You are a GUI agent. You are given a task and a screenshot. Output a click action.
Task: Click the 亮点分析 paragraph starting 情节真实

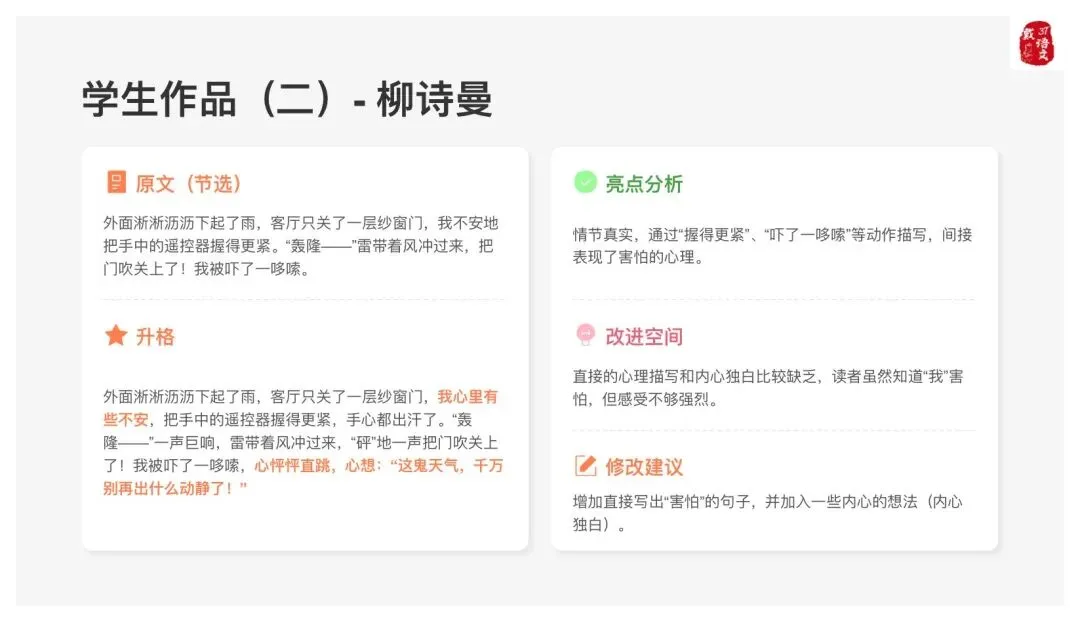pyautogui.click(x=772, y=246)
